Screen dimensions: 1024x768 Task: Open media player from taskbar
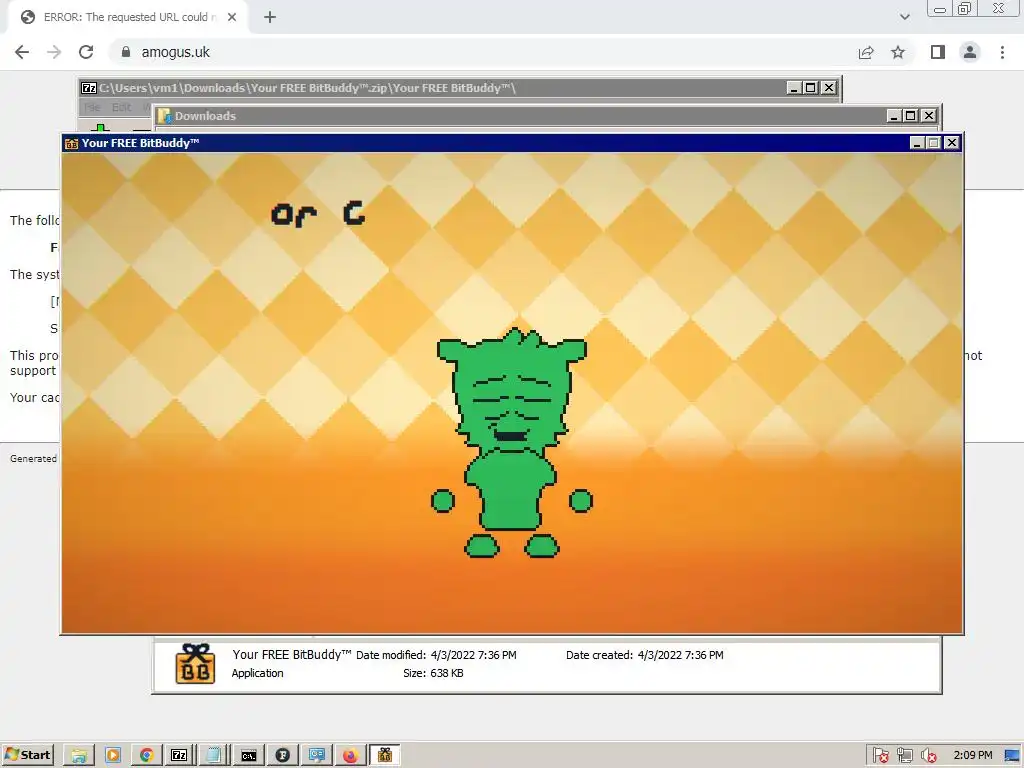(x=113, y=756)
